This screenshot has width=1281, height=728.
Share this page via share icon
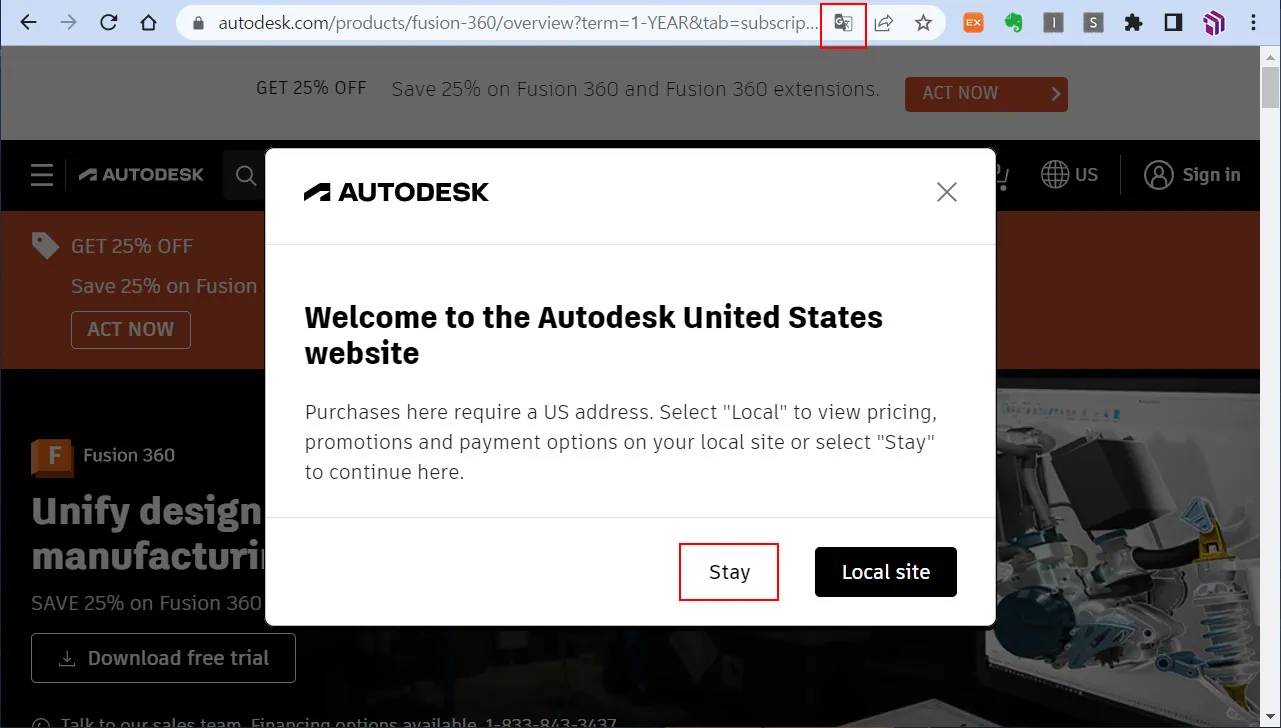pyautogui.click(x=884, y=23)
